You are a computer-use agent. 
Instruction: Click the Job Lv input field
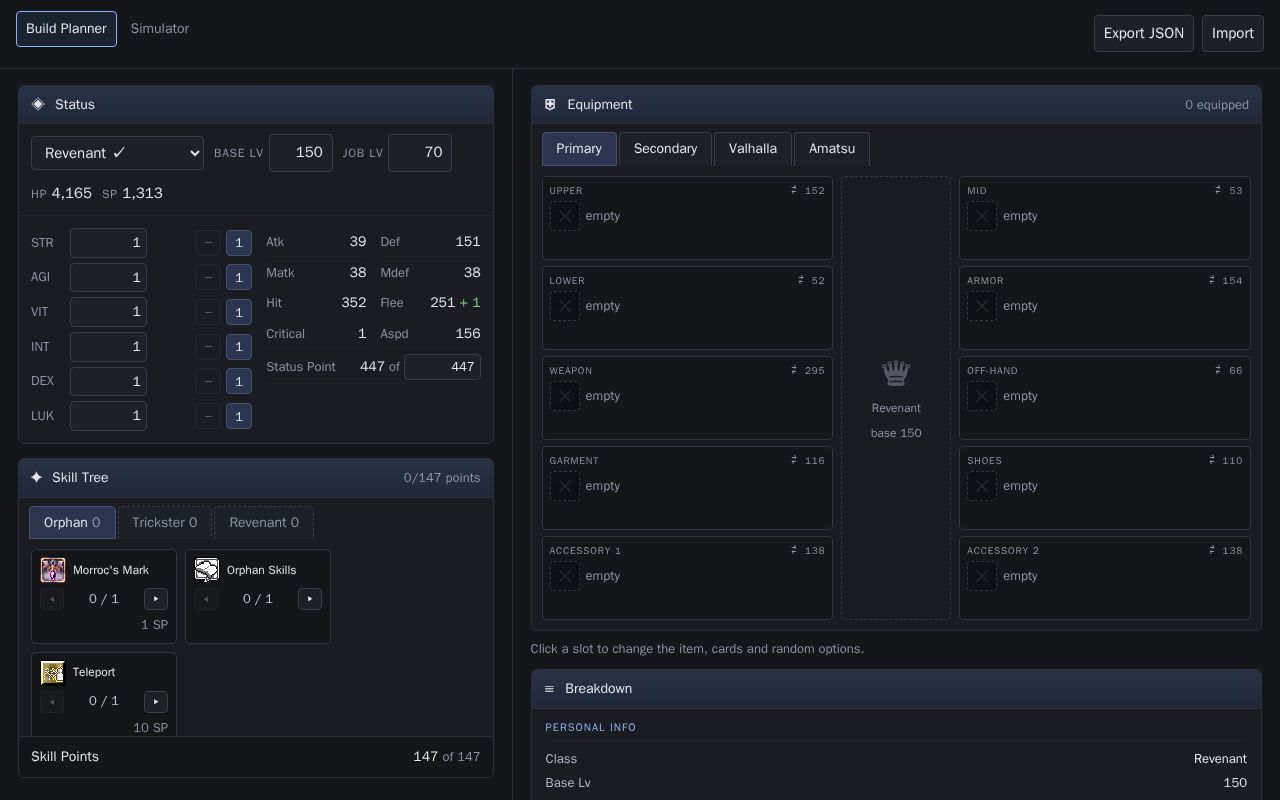tap(420, 152)
